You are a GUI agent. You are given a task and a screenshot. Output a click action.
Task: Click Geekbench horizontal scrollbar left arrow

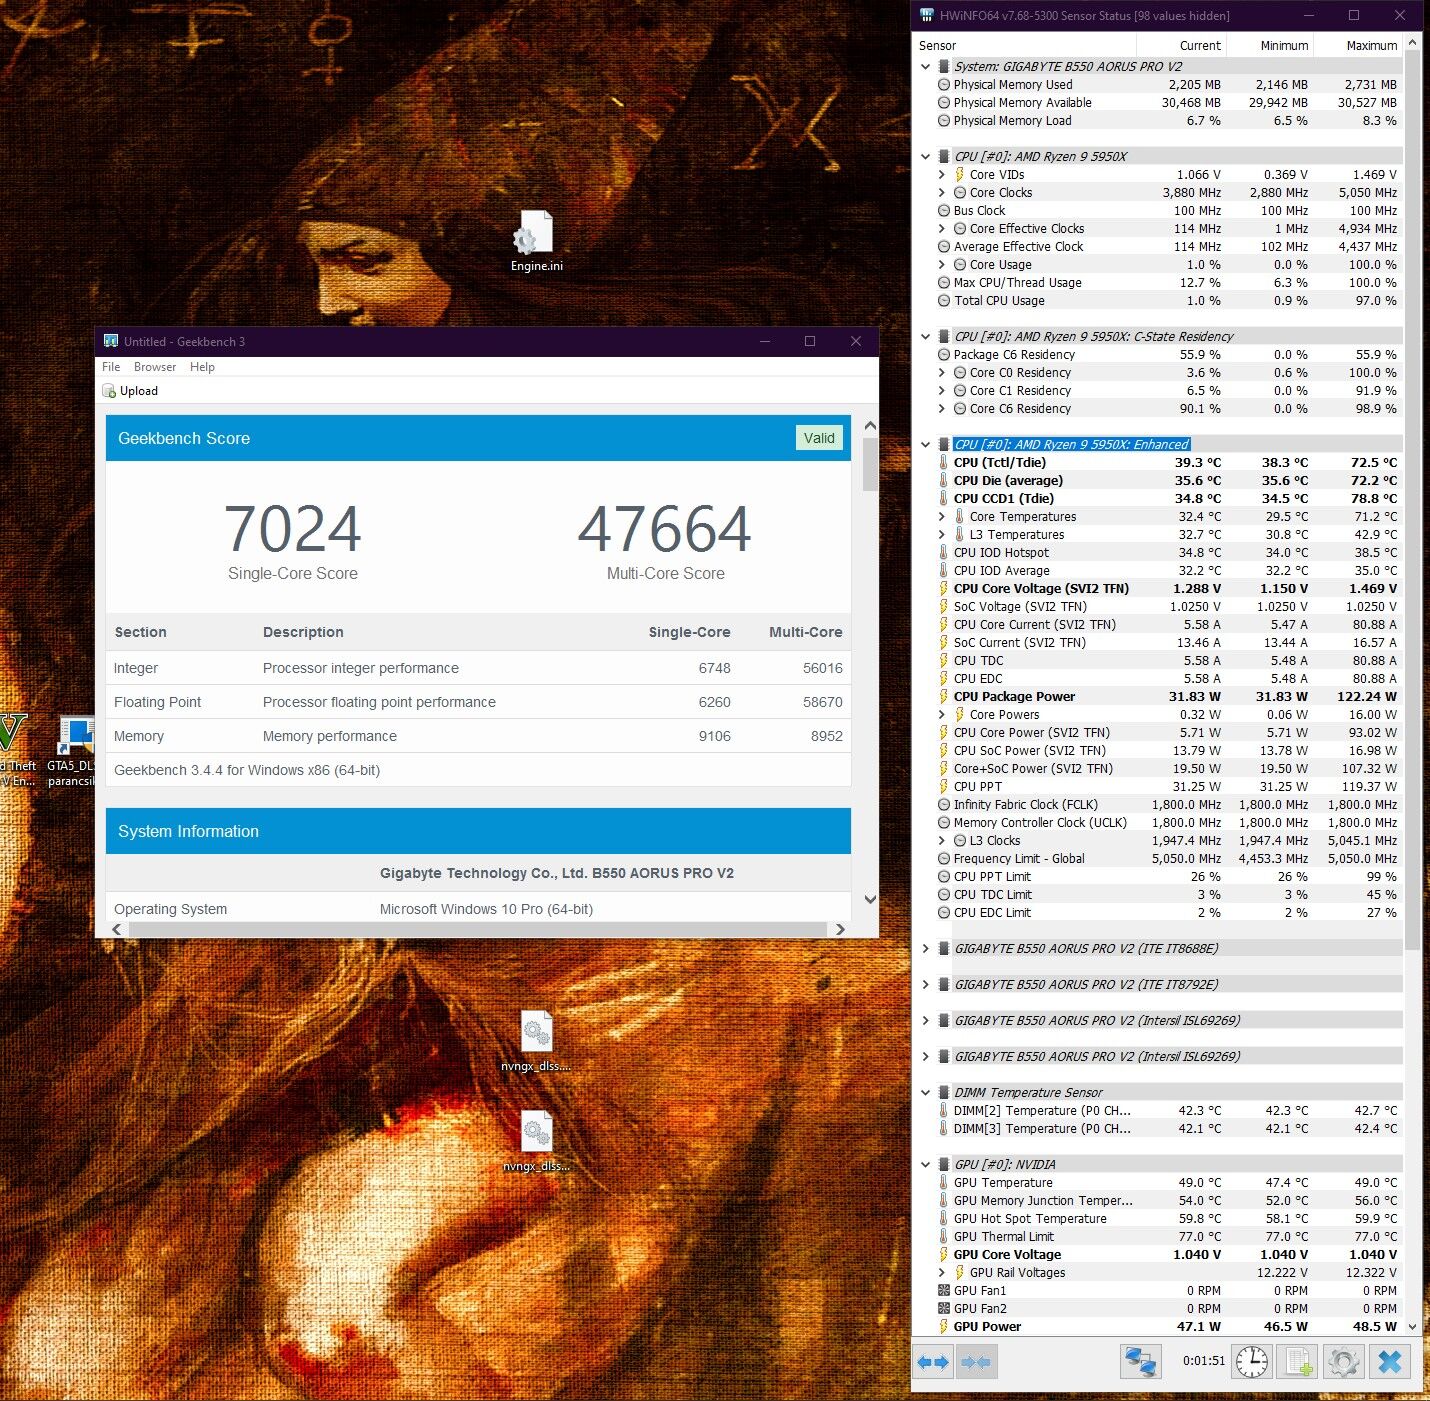coord(117,929)
